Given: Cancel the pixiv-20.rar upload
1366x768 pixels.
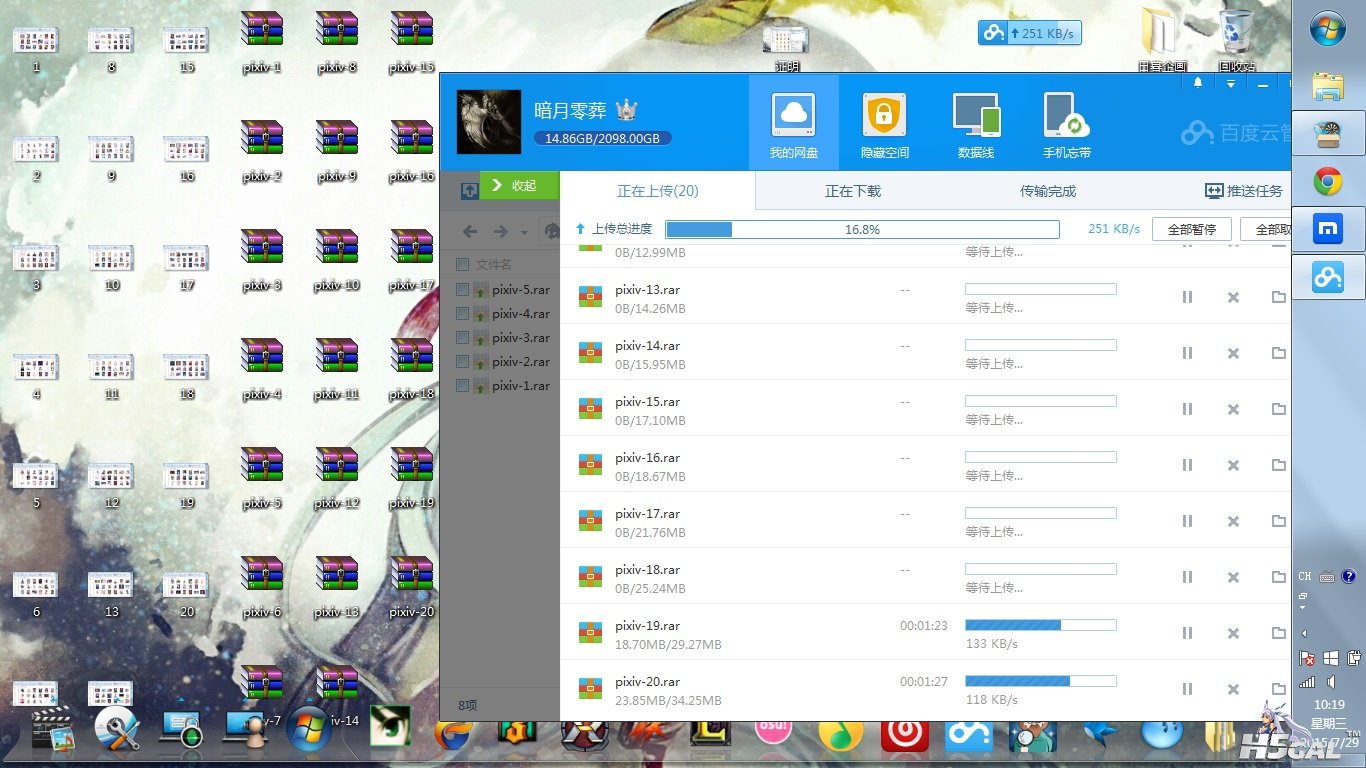Looking at the screenshot, I should point(1233,689).
